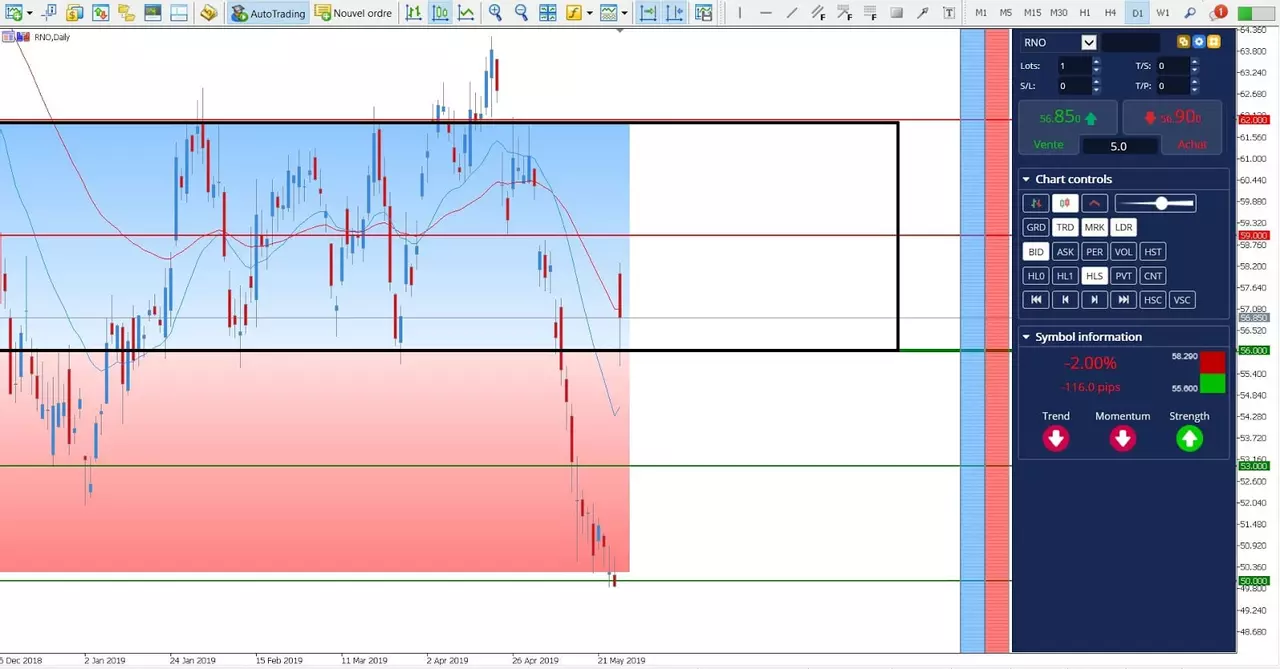Viewport: 1280px width, 669px height.
Task: Switch to M5 timeframe
Action: 1006,13
